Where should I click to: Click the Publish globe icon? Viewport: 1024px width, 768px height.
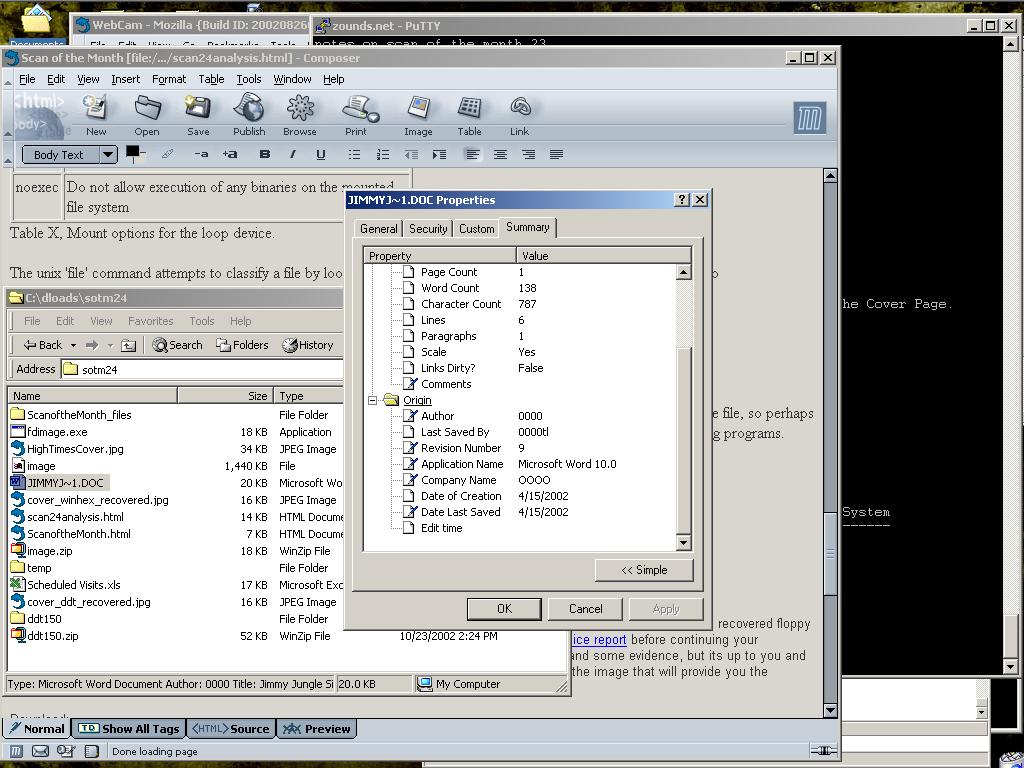point(249,114)
